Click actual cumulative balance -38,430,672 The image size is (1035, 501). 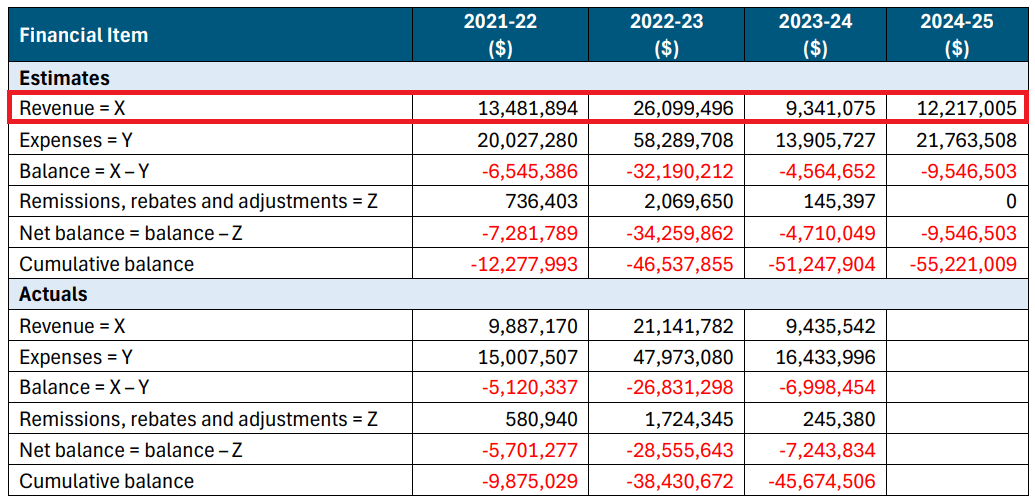pos(682,481)
